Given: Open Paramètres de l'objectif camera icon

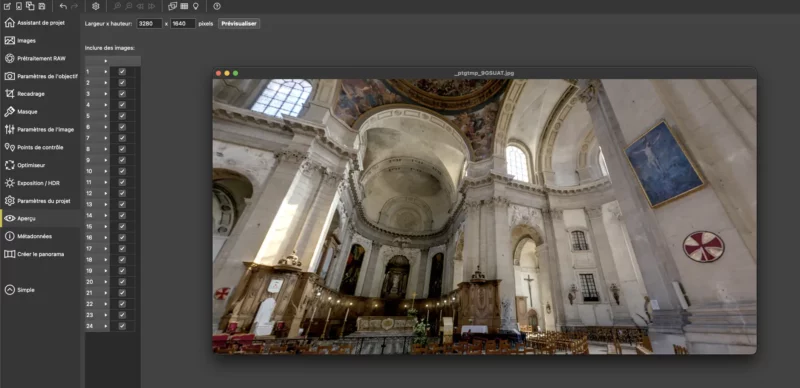Looking at the screenshot, I should coord(9,76).
